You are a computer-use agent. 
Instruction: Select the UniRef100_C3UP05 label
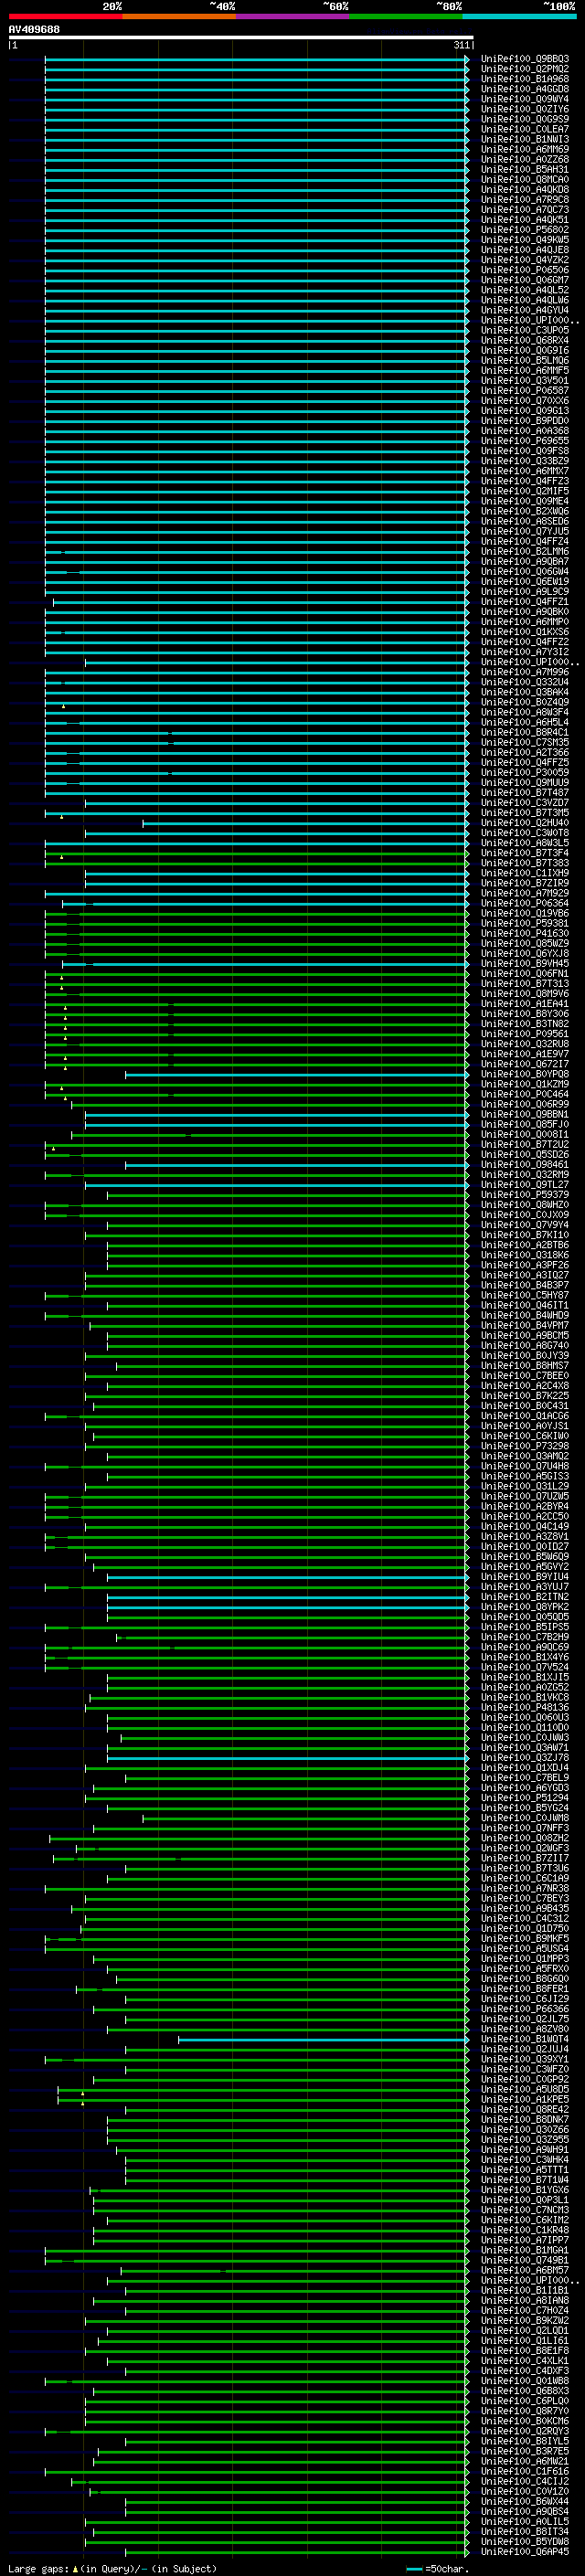pyautogui.click(x=524, y=330)
